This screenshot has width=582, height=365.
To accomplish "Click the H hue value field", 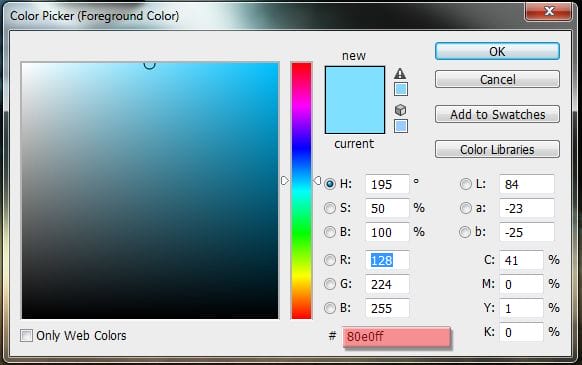I will coord(387,184).
